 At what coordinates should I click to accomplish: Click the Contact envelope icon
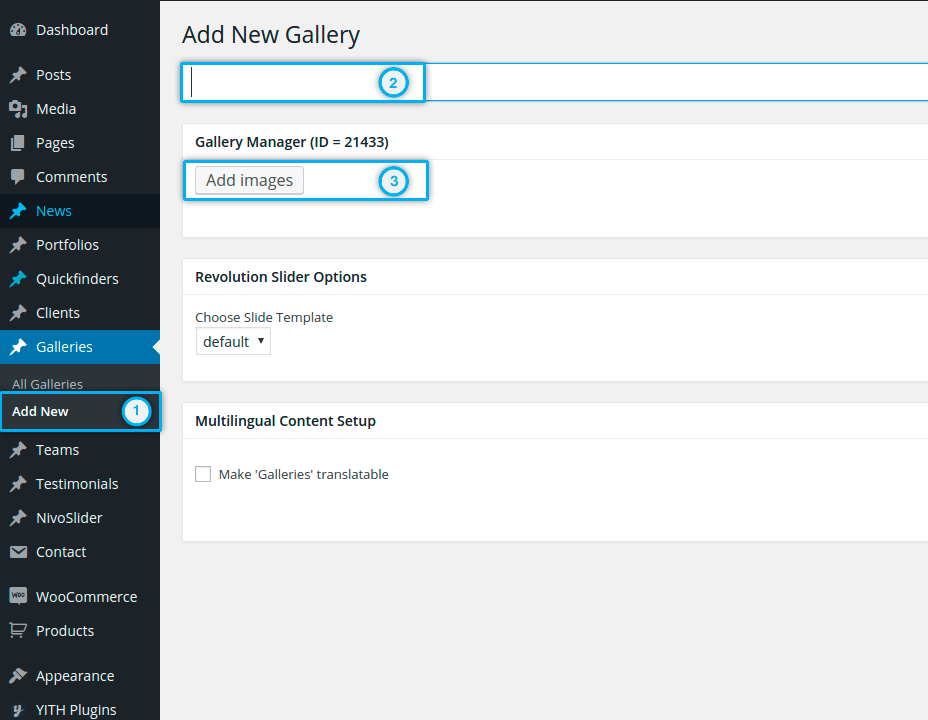pyautogui.click(x=18, y=552)
